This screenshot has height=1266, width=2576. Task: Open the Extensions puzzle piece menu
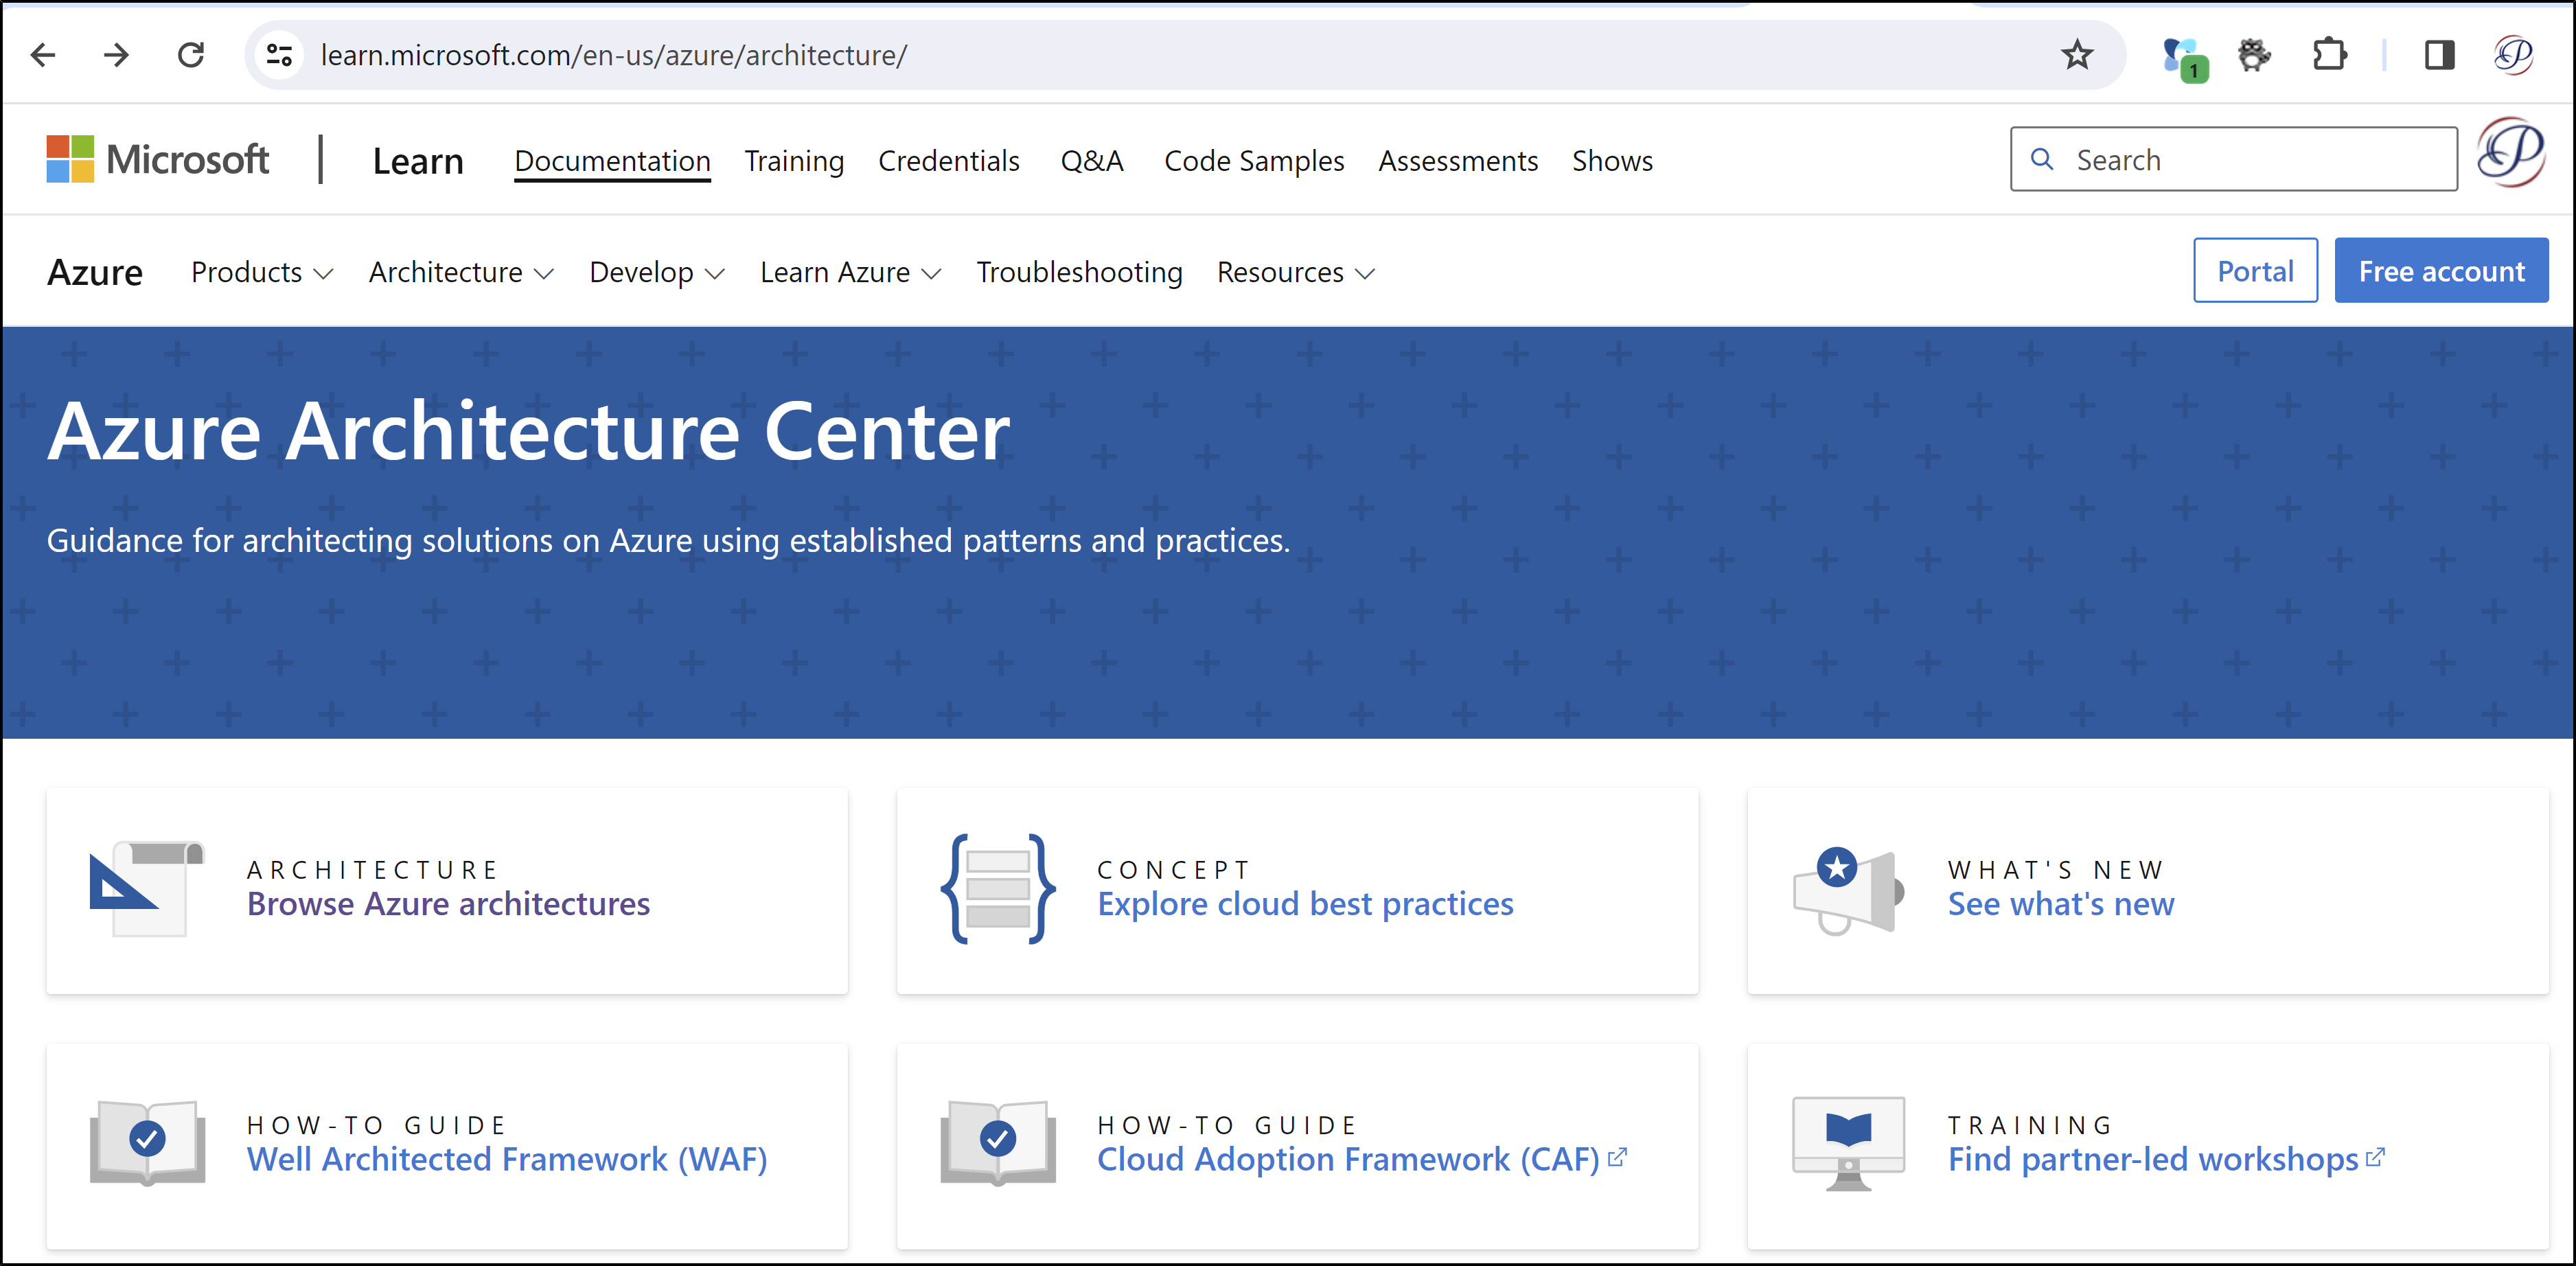tap(2330, 55)
